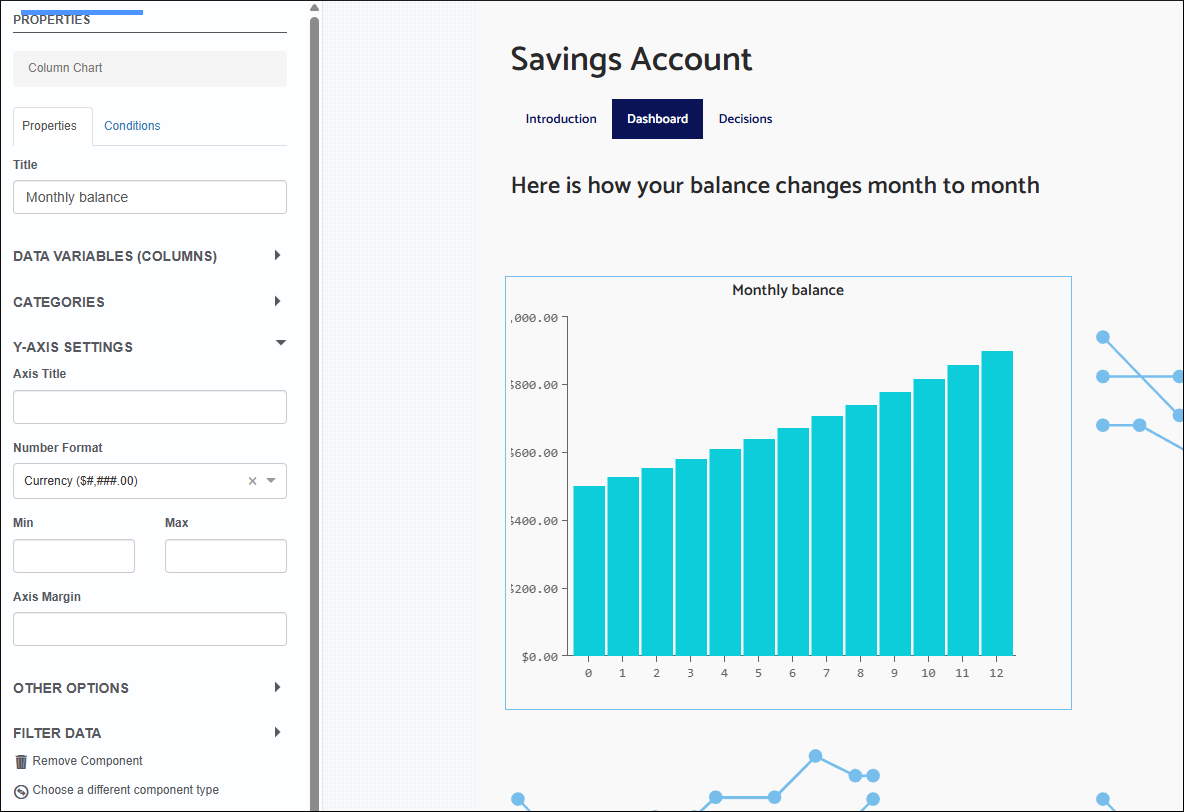1184x812 pixels.
Task: Click the Title field showing Monthly balance
Action: click(x=149, y=197)
